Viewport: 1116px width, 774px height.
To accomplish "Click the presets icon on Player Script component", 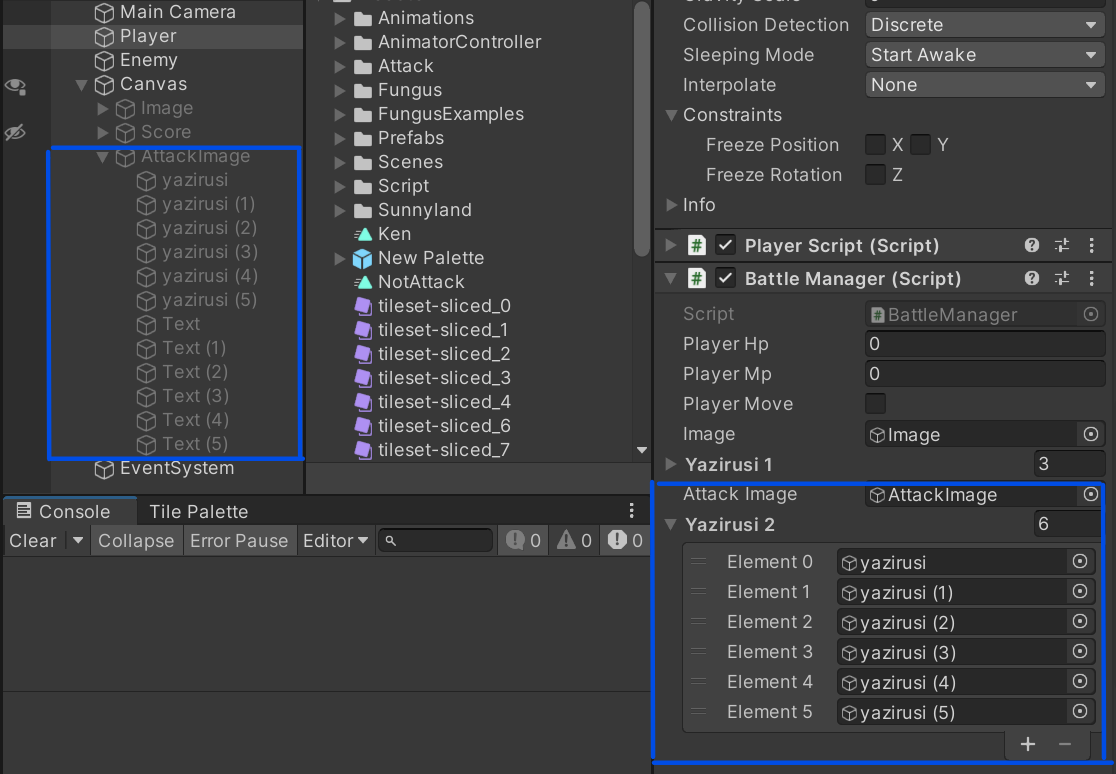I will click(x=1062, y=245).
